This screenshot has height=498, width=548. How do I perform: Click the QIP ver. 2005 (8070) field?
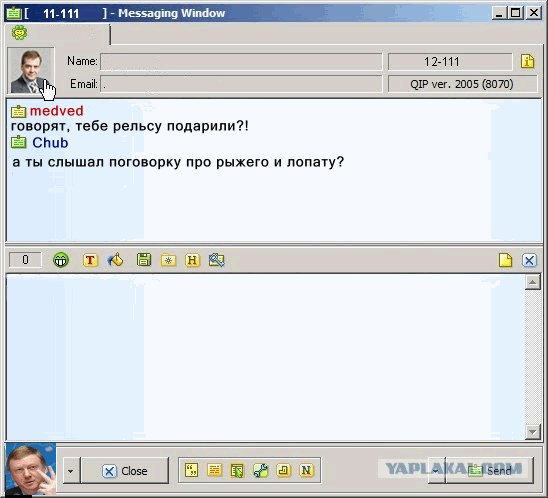(x=462, y=84)
